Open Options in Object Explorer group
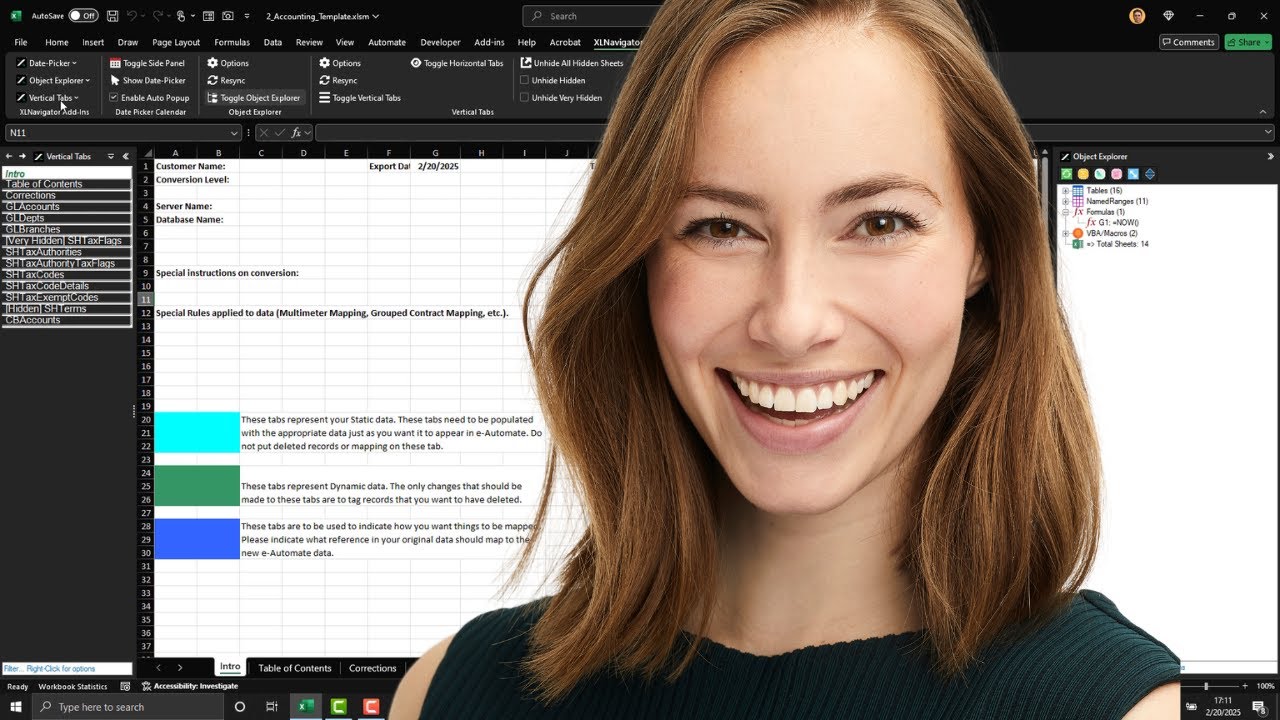Screen dimensions: 1280x720 228,63
